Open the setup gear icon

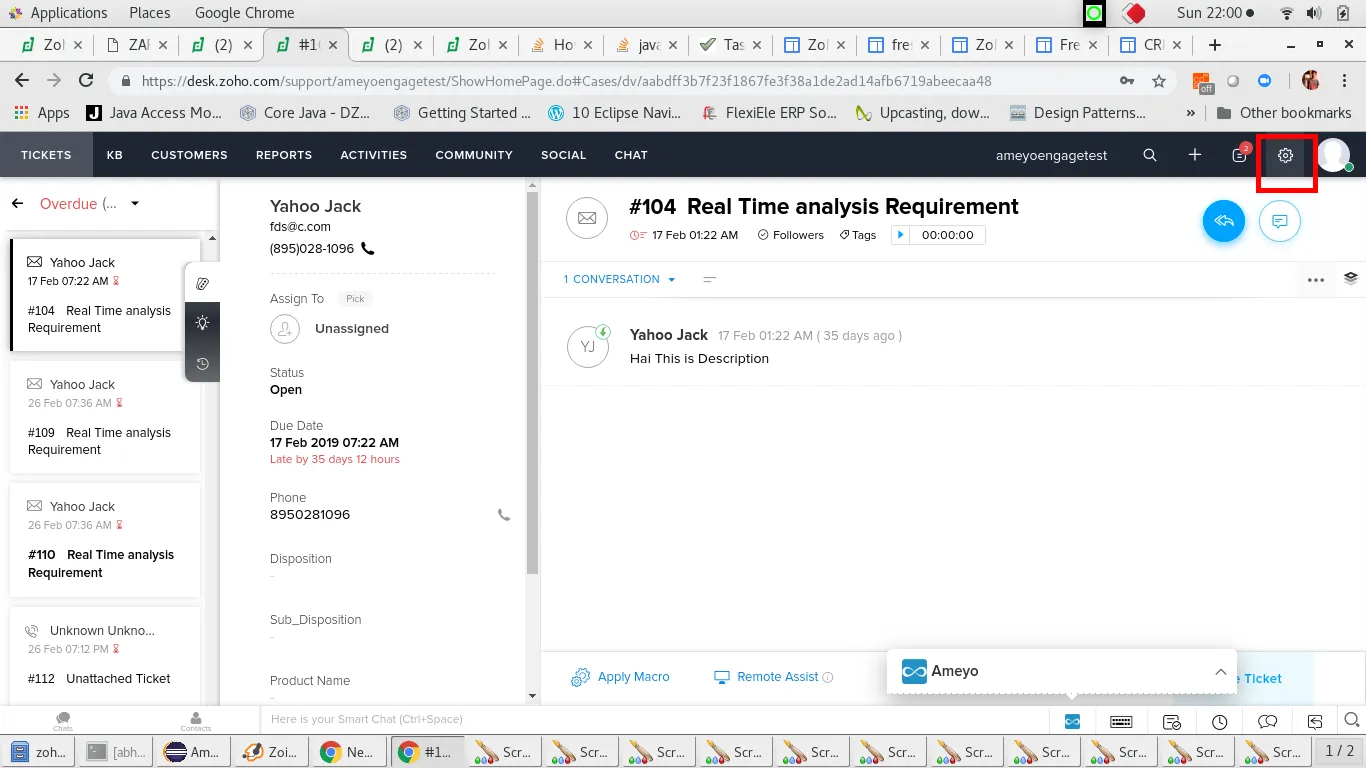point(1285,155)
